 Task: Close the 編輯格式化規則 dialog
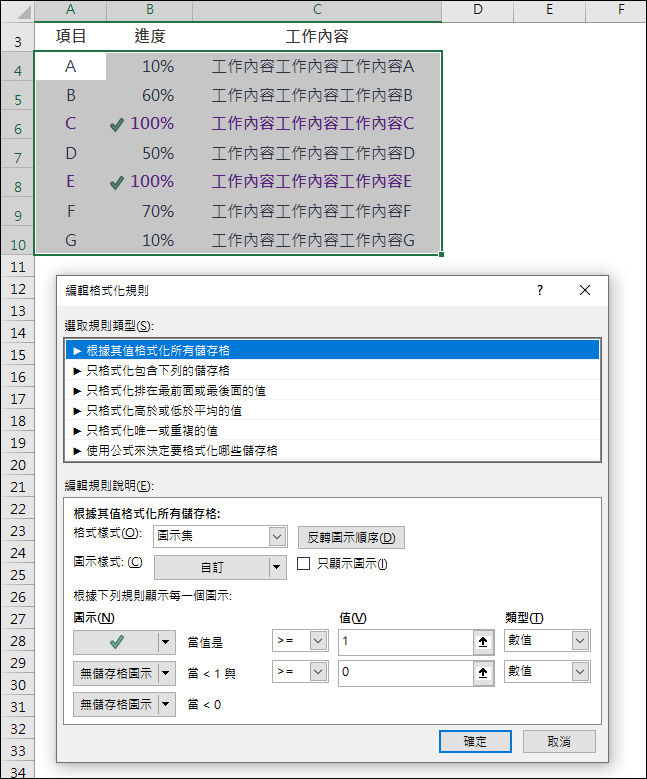(585, 290)
